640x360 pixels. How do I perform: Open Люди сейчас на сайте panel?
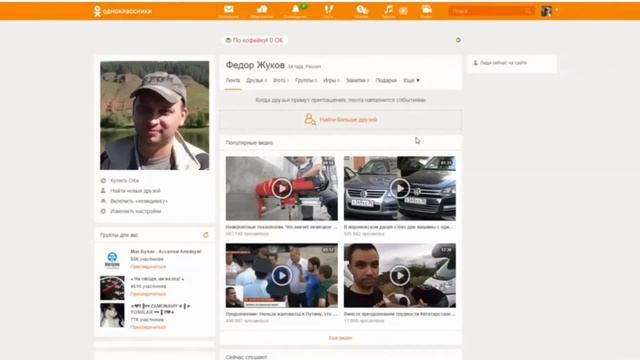[x=511, y=63]
